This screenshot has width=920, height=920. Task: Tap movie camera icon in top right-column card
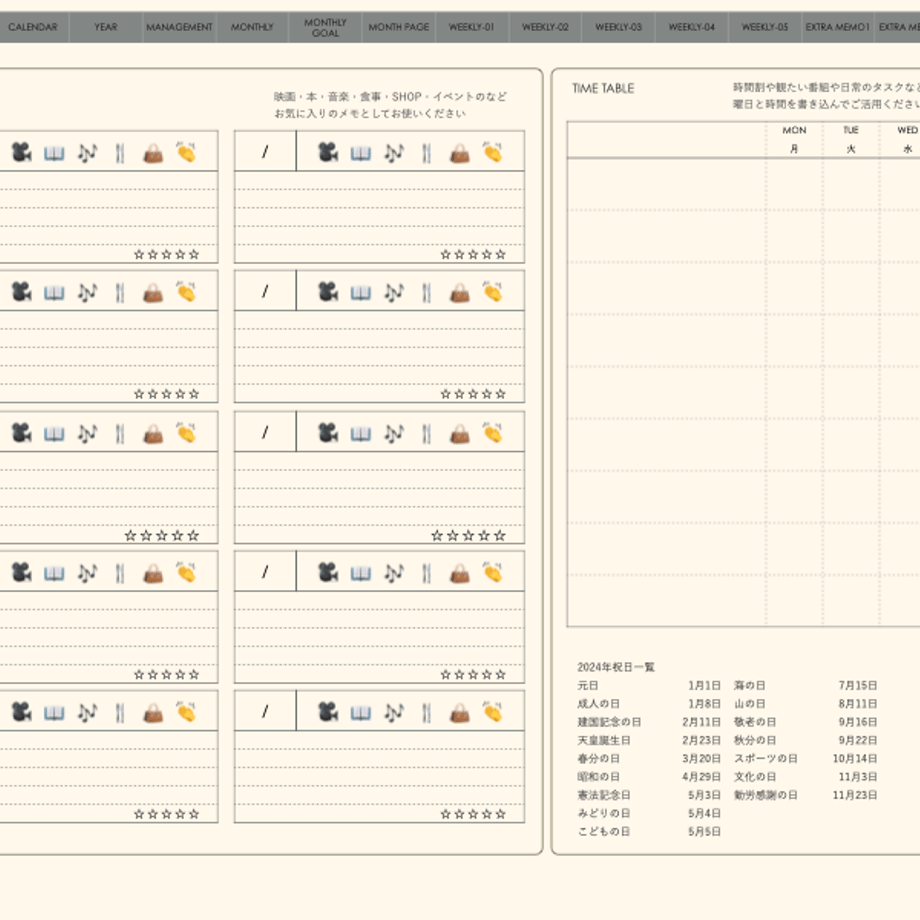pyautogui.click(x=328, y=153)
